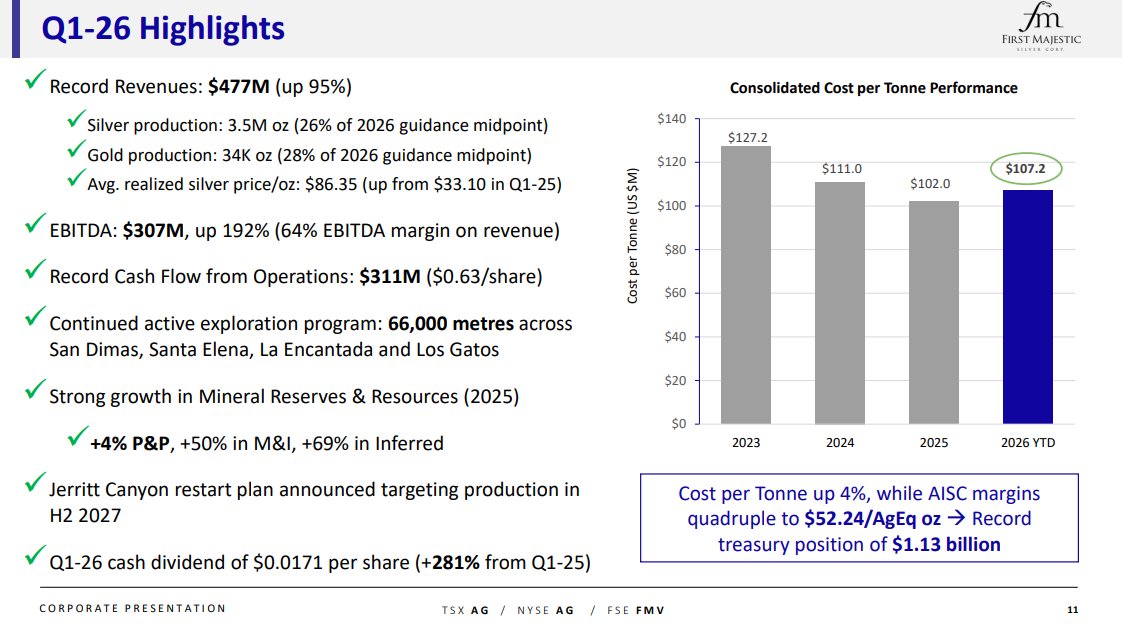The height and width of the screenshot is (627, 1122).
Task: Click the 'FSE FMV' ticker in footer
Action: tap(635, 611)
